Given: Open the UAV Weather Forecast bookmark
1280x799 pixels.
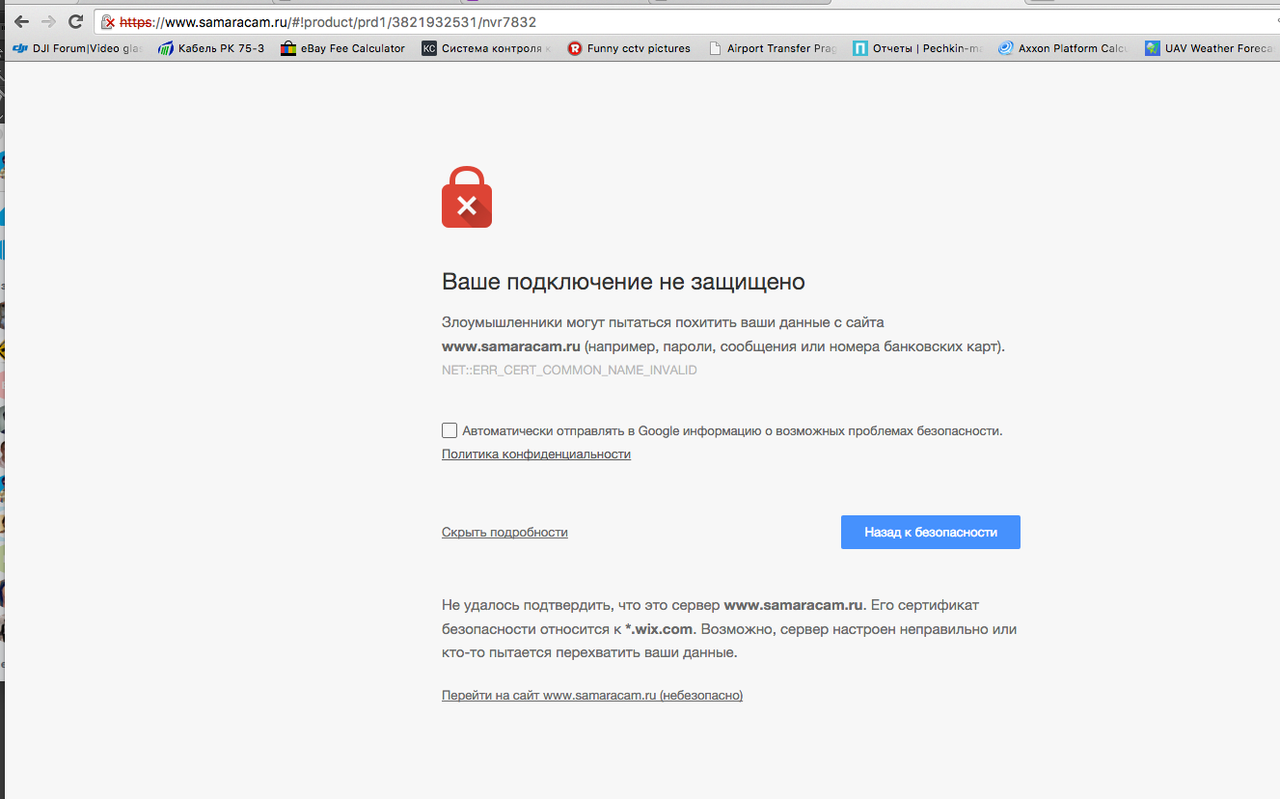Looking at the screenshot, I should (x=1209, y=48).
